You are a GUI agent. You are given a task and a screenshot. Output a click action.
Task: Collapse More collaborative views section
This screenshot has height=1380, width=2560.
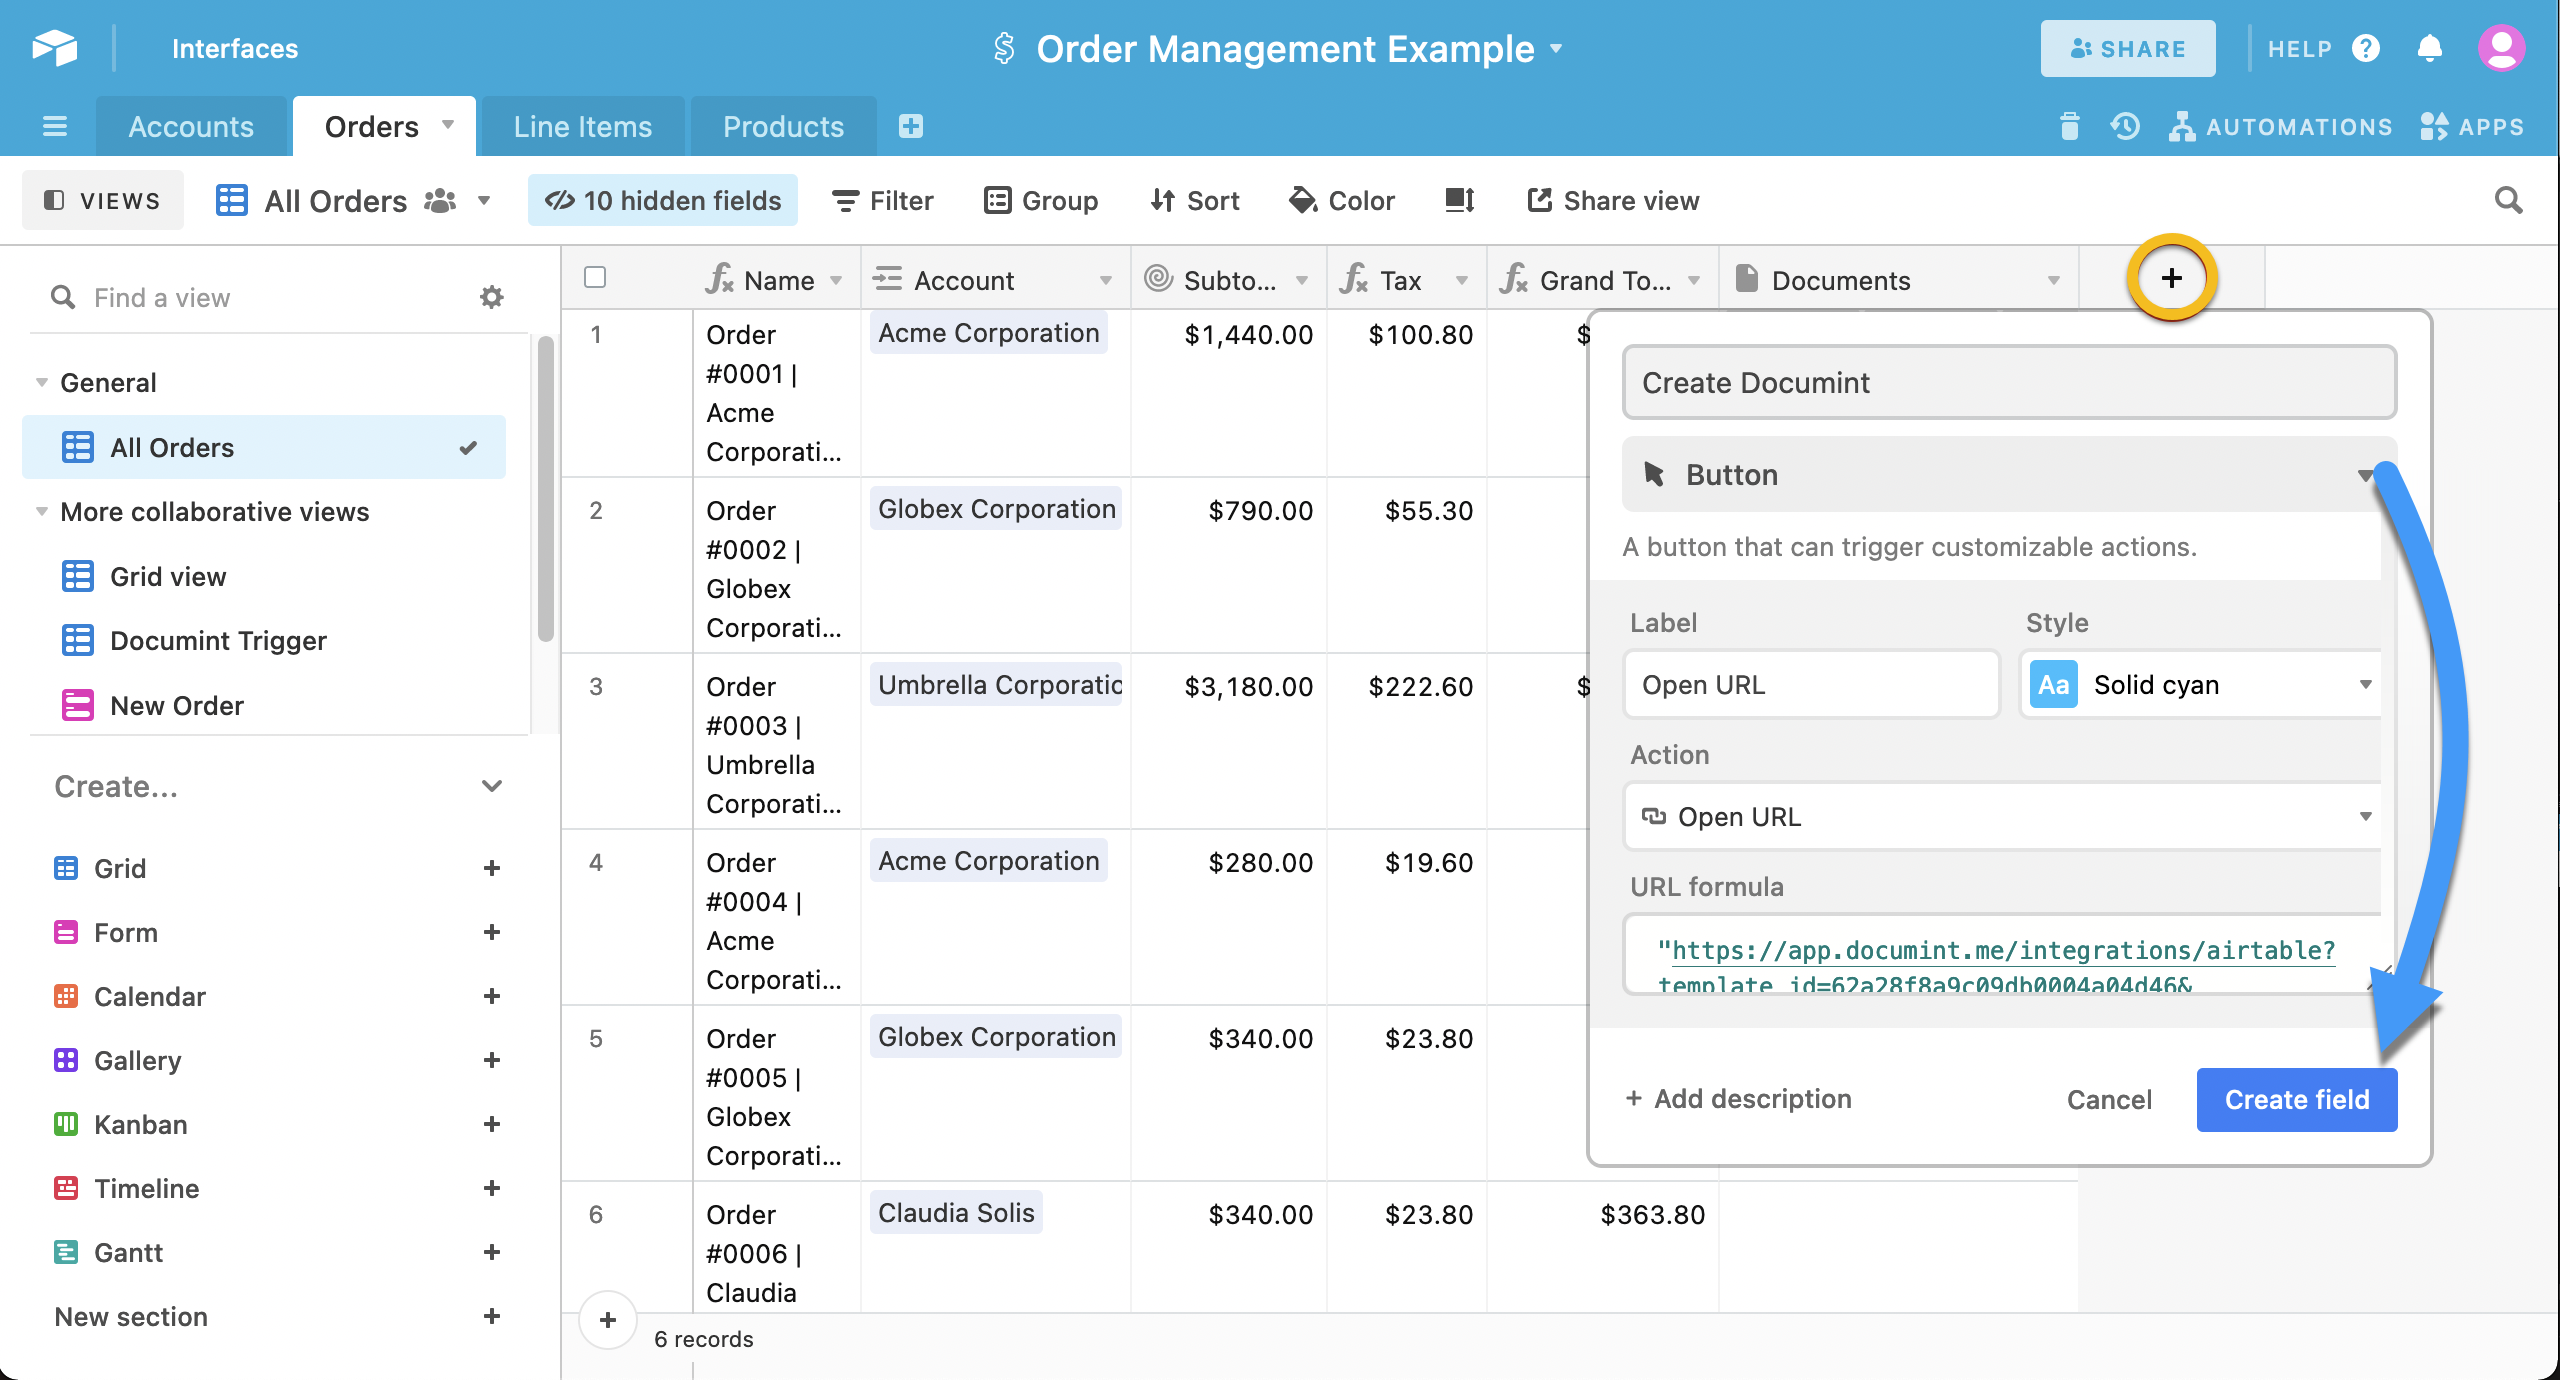(41, 511)
